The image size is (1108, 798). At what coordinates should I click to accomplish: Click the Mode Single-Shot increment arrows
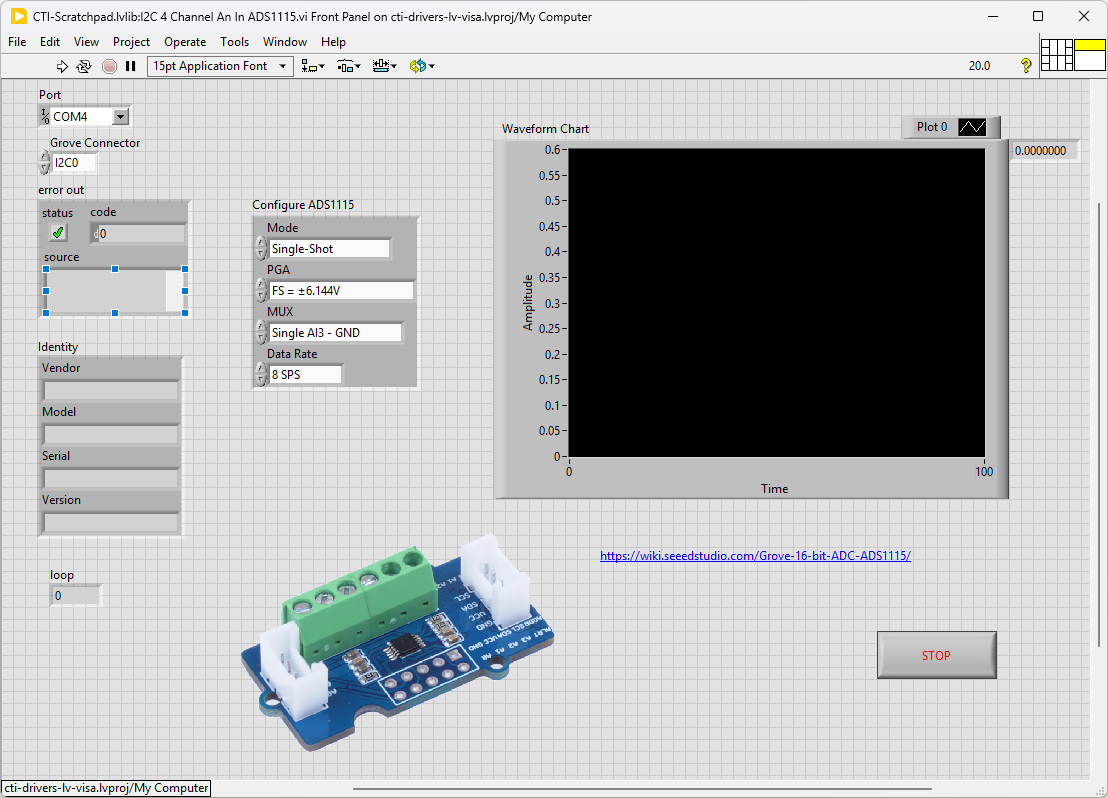pos(261,249)
